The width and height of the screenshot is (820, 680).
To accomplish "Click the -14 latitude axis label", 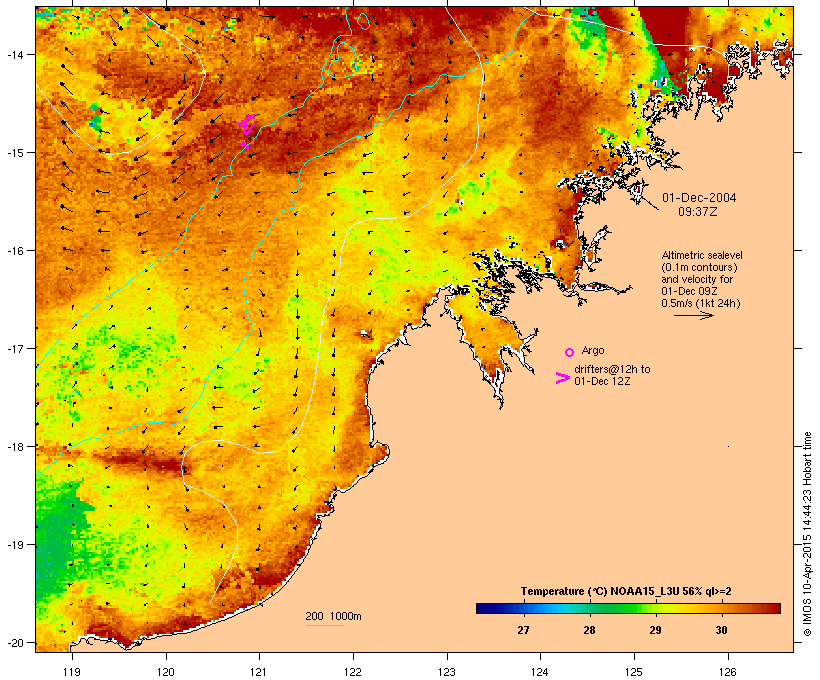I will tap(14, 54).
